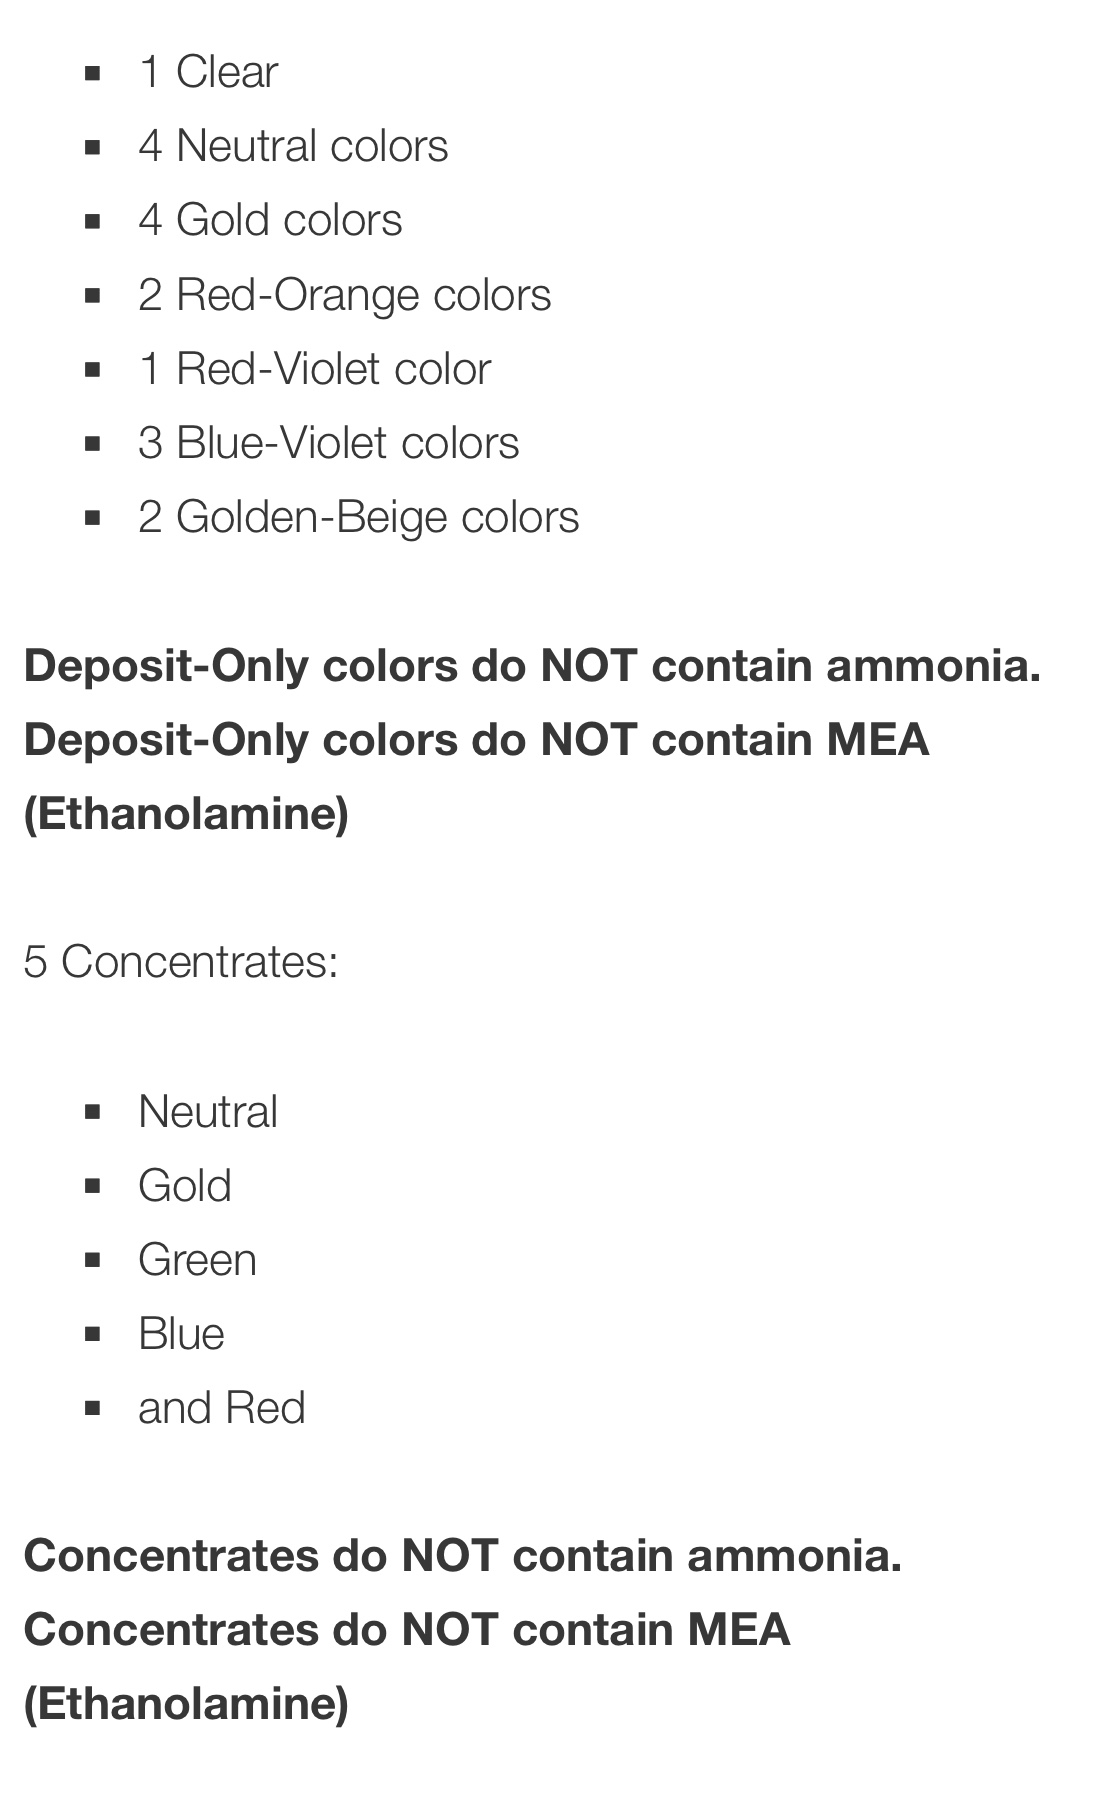The width and height of the screenshot is (1113, 1803).
Task: Select the final "(Ethanolamine)" at the page bottom
Action: click(x=186, y=1704)
